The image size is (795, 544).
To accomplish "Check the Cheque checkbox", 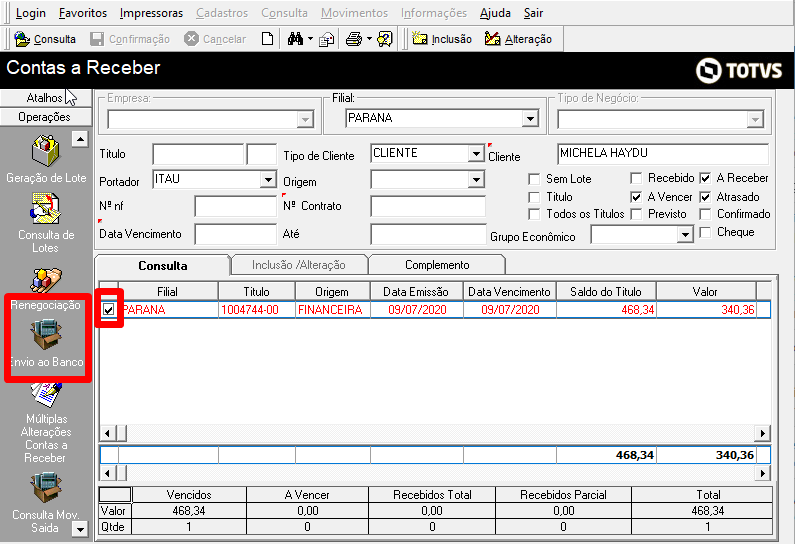I will 705,232.
